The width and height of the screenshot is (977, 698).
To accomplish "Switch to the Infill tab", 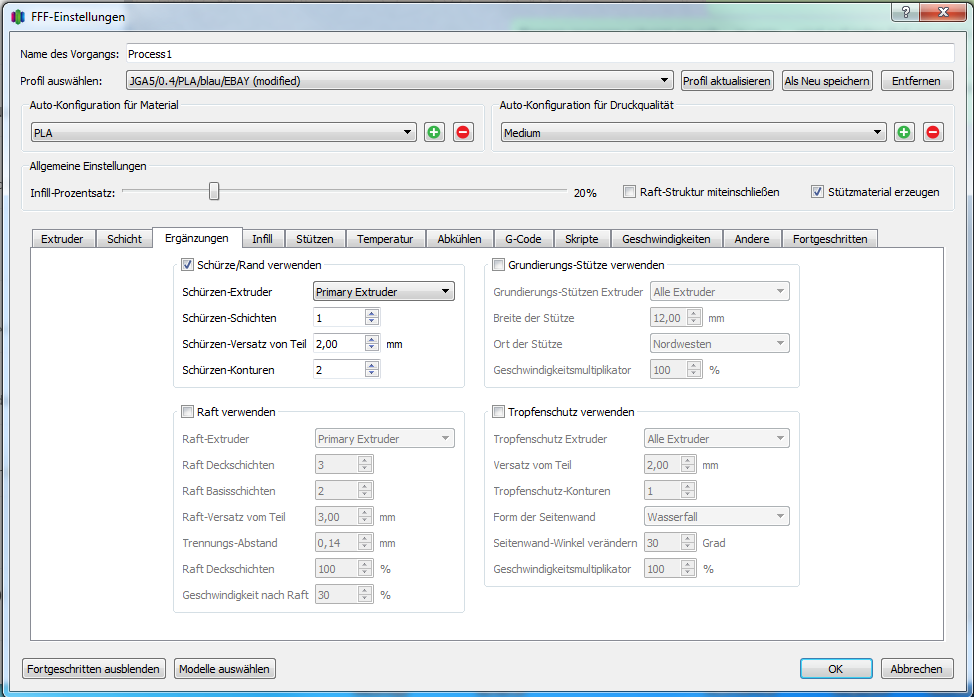I will coord(262,239).
